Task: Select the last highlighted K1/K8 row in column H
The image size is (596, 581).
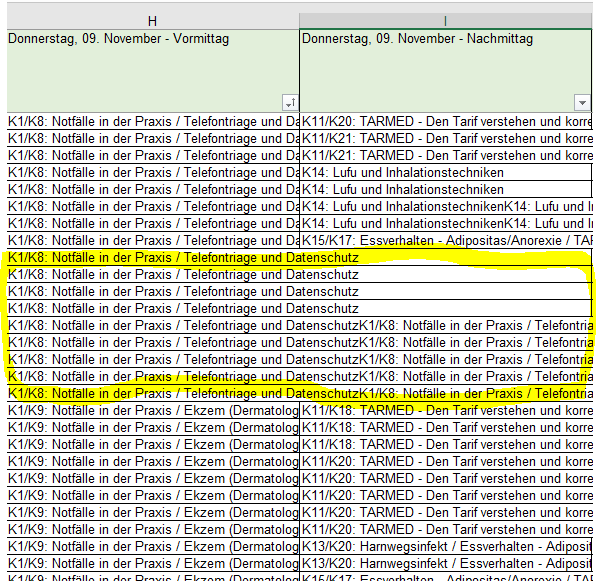Action: coord(153,394)
